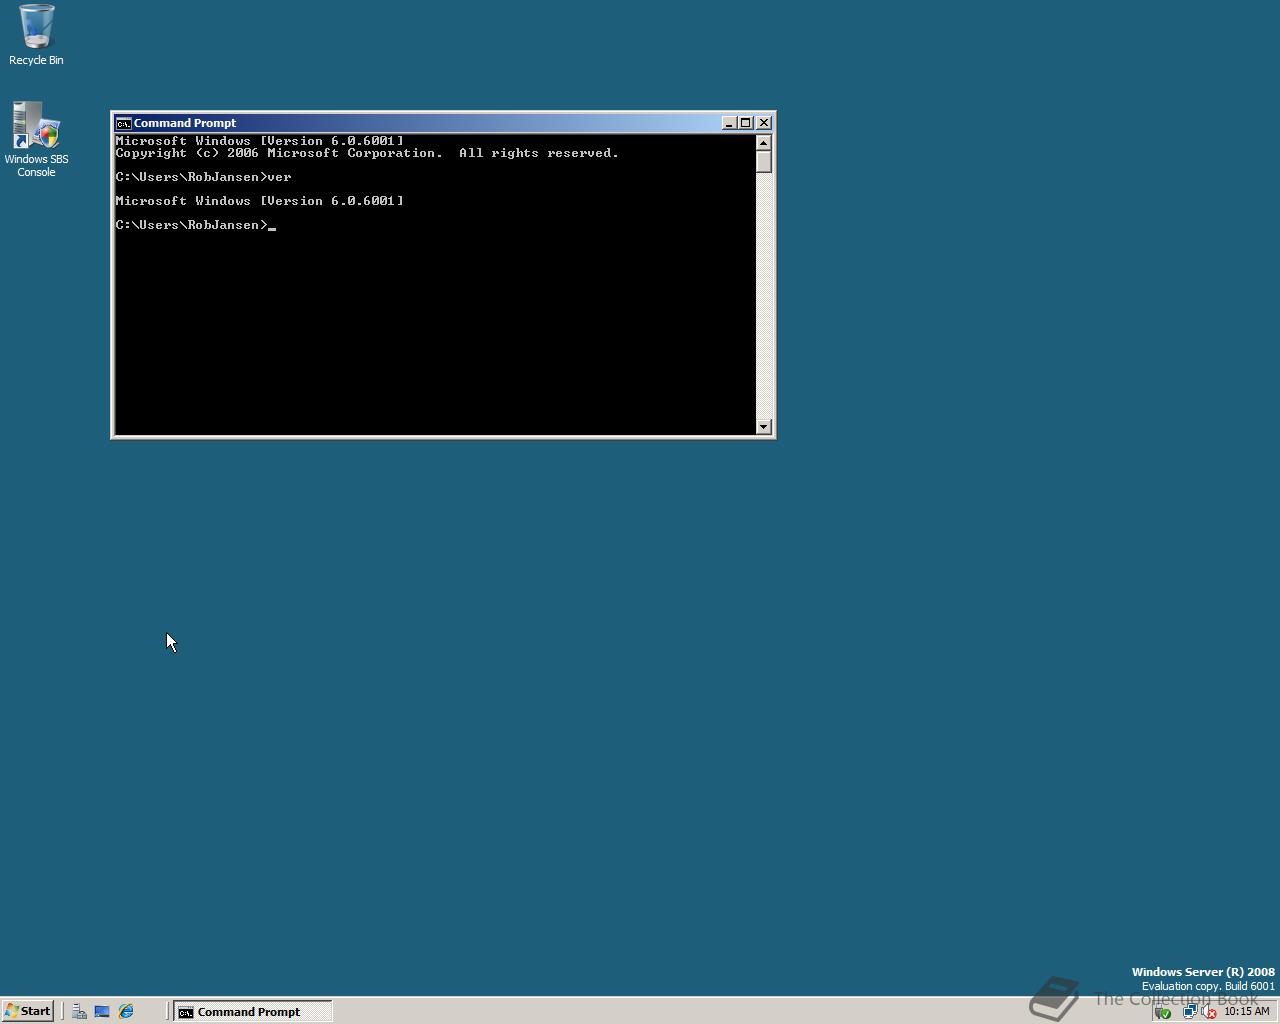Click the Show Desktop Quick Launch icon
1280x1024 pixels.
tap(102, 1011)
